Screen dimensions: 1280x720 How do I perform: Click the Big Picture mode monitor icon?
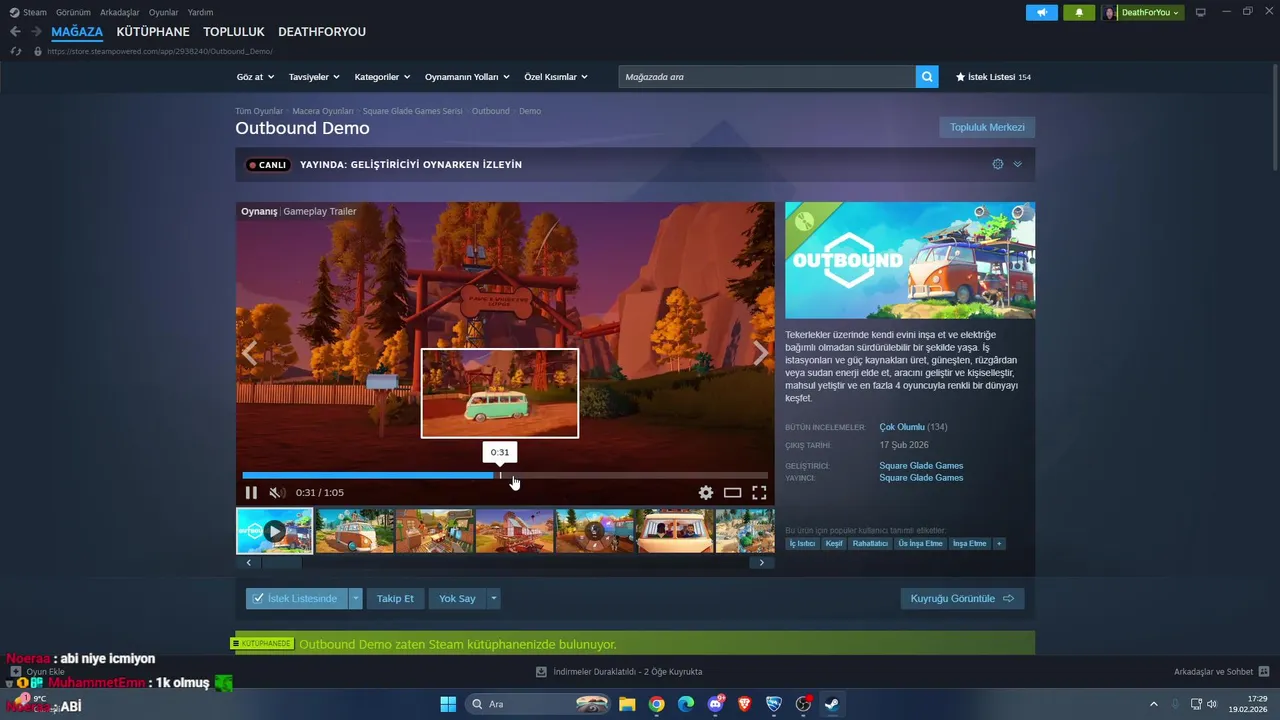(x=1201, y=12)
